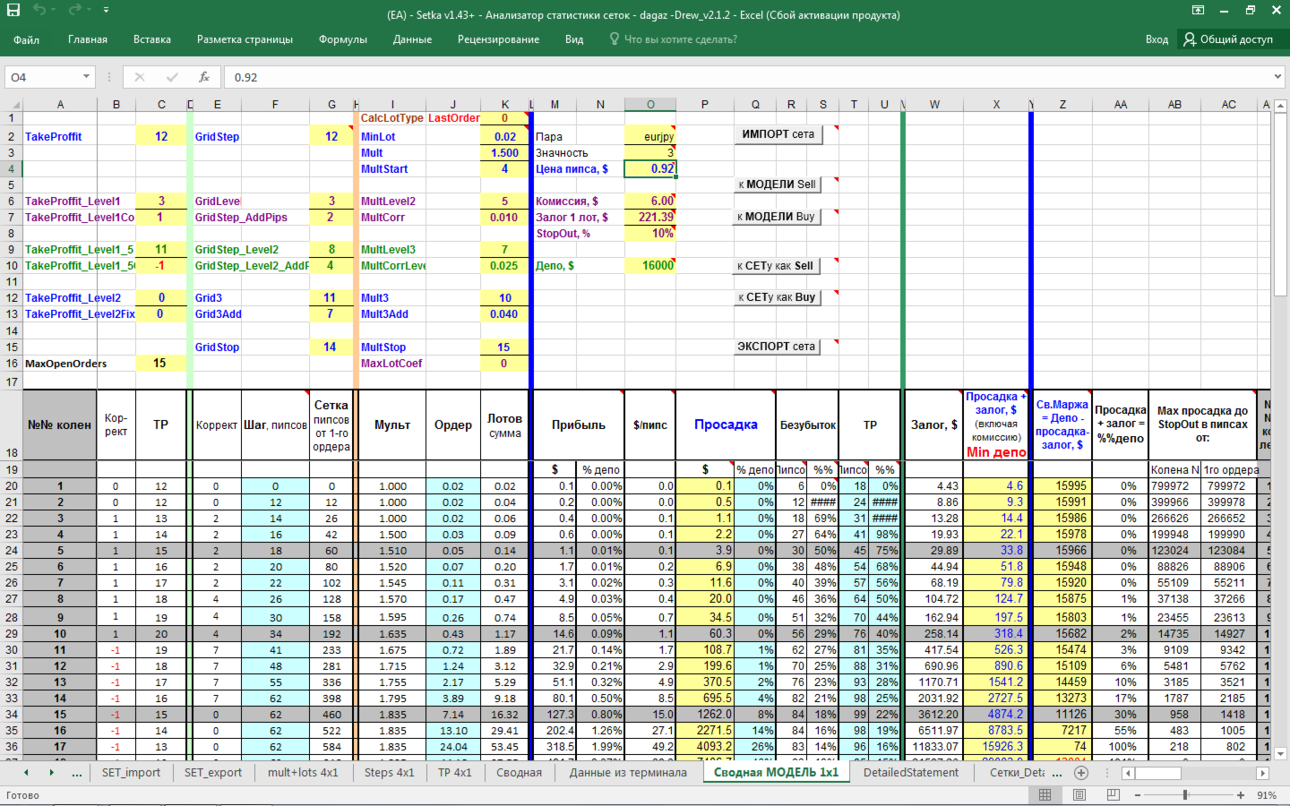Open SET_export sheet tab
This screenshot has height=806, width=1290.
[x=213, y=773]
